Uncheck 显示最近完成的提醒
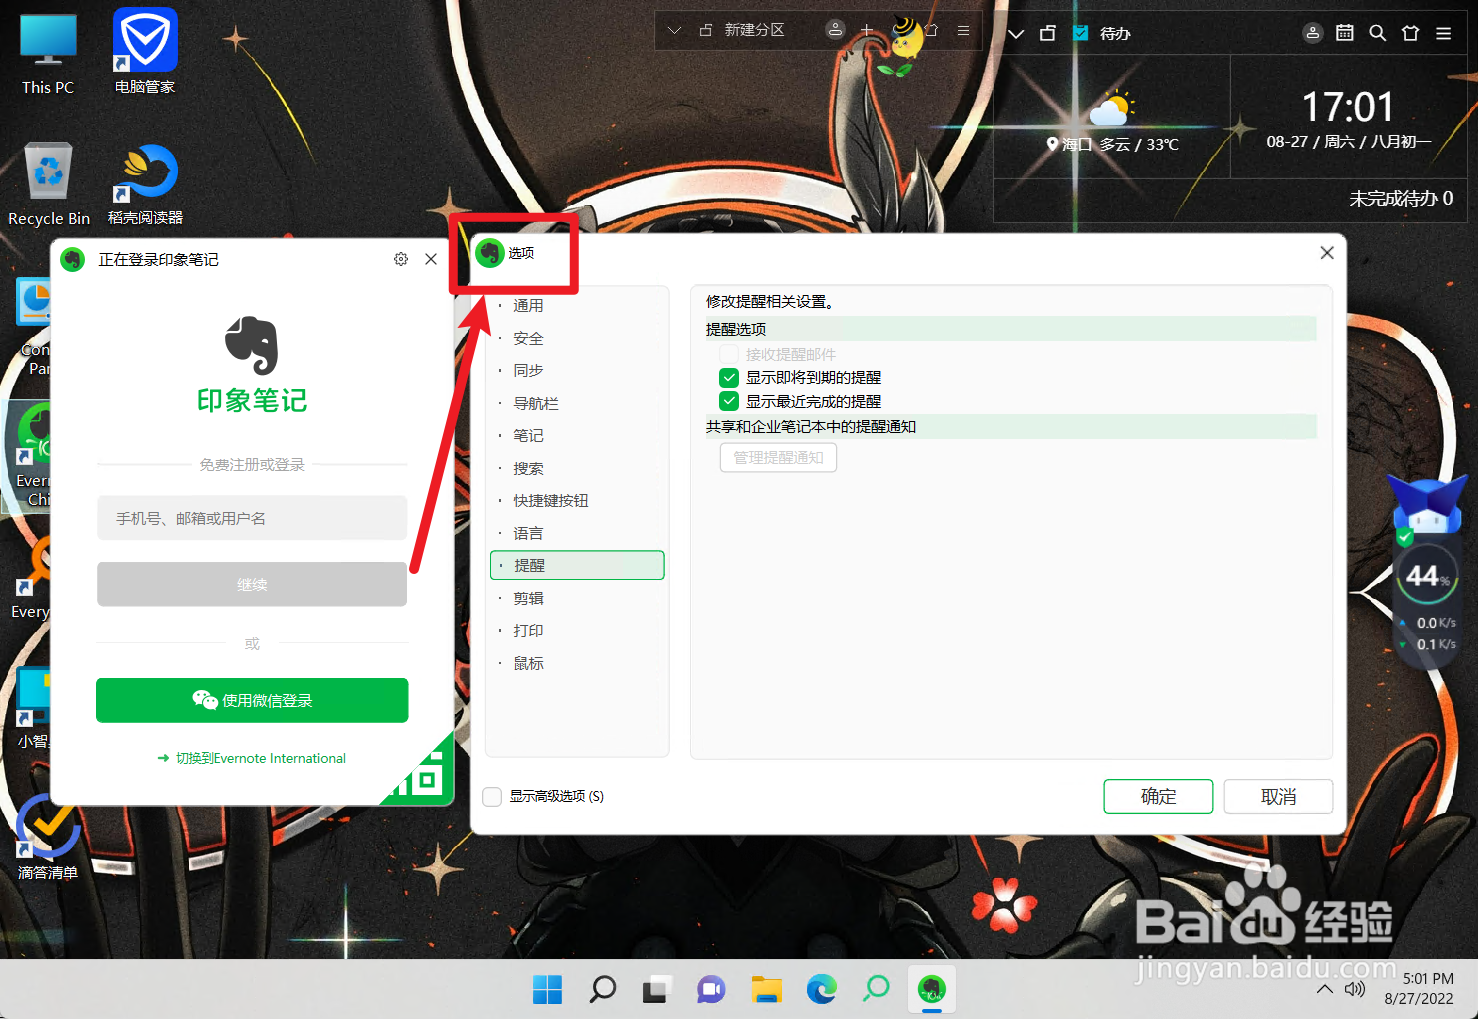The image size is (1478, 1019). 729,401
